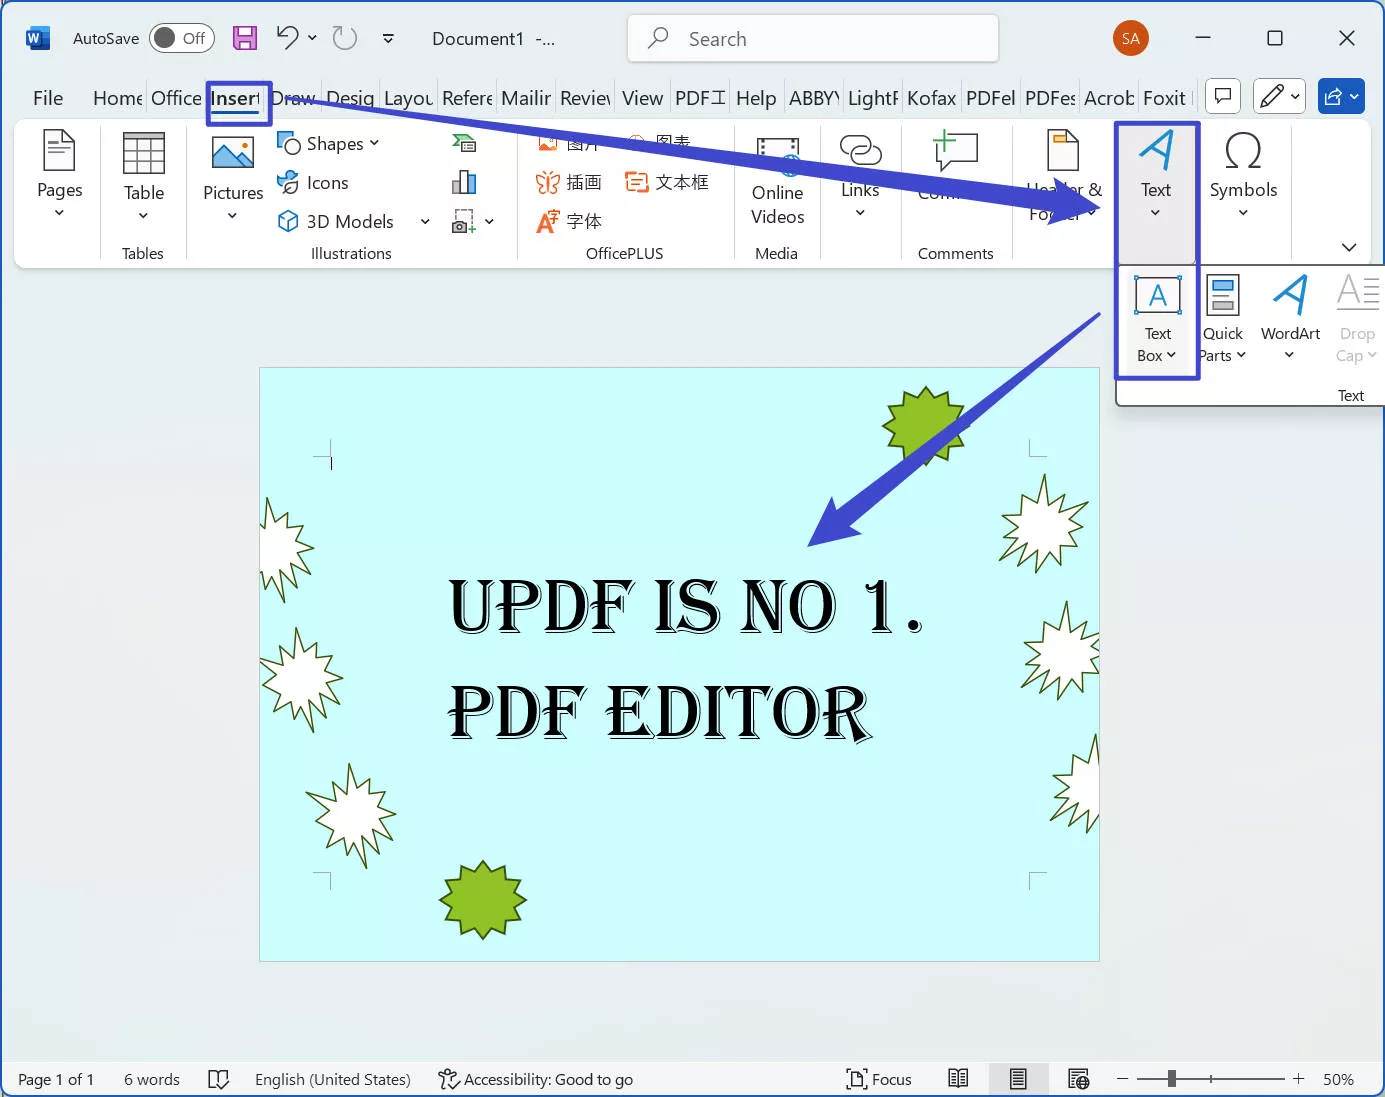This screenshot has height=1097, width=1385.
Task: Open the File tab
Action: click(x=48, y=98)
